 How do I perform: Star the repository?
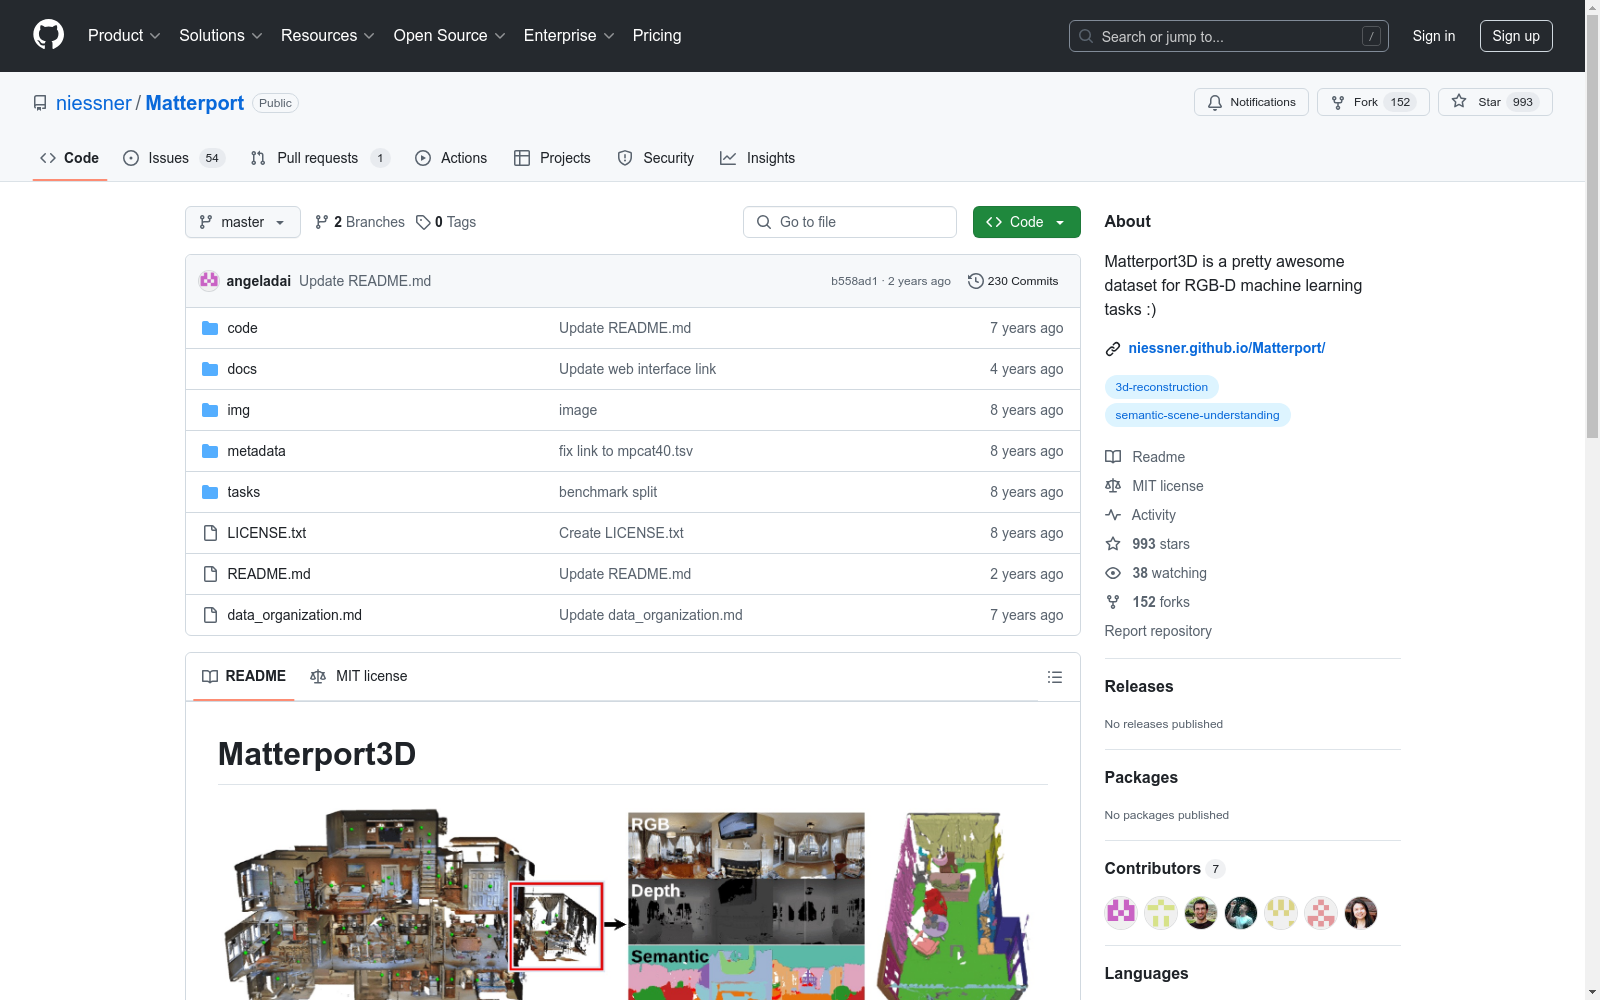click(x=1495, y=102)
